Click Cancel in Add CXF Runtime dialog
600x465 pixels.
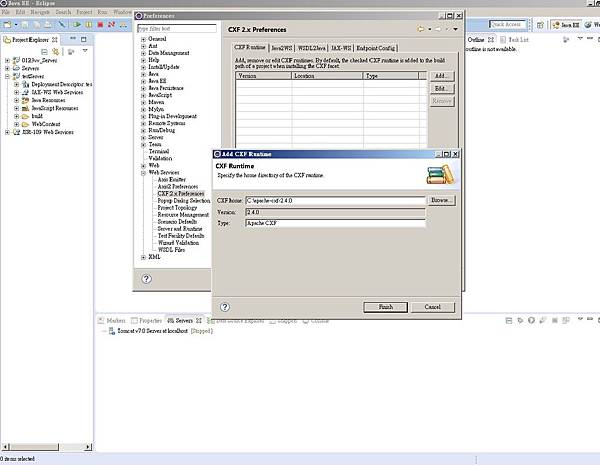(x=432, y=307)
